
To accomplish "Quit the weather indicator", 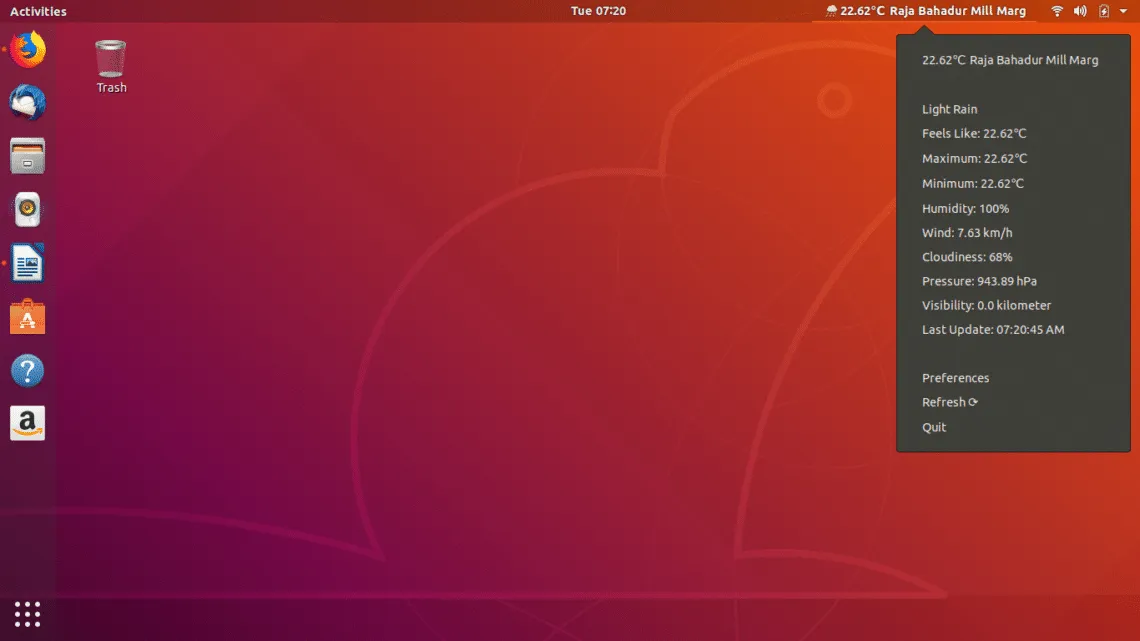I will pos(934,427).
